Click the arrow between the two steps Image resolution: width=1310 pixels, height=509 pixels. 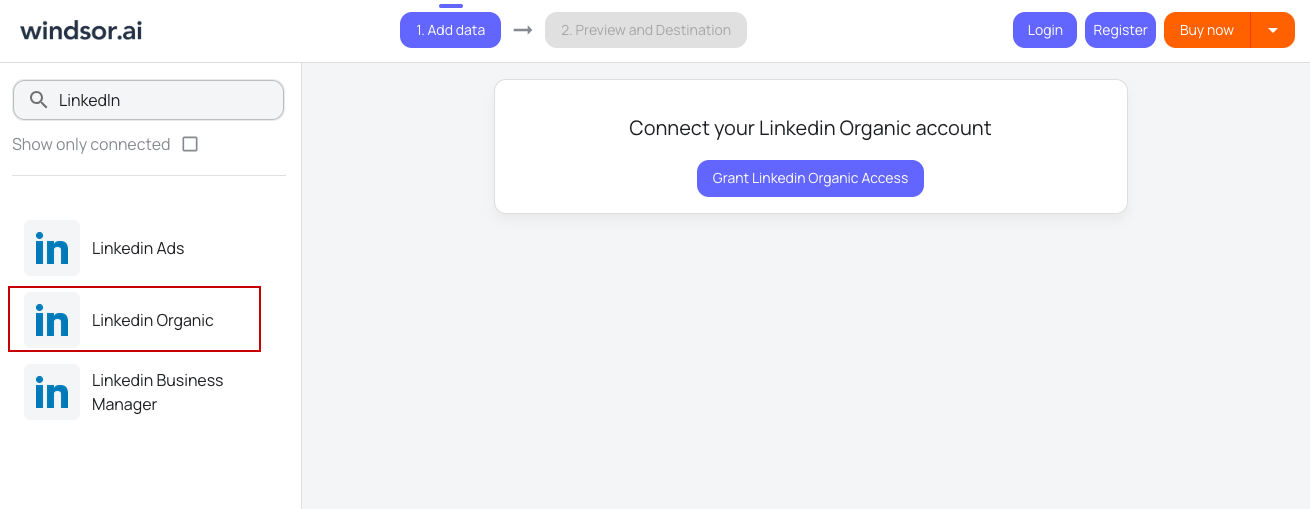pyautogui.click(x=522, y=30)
